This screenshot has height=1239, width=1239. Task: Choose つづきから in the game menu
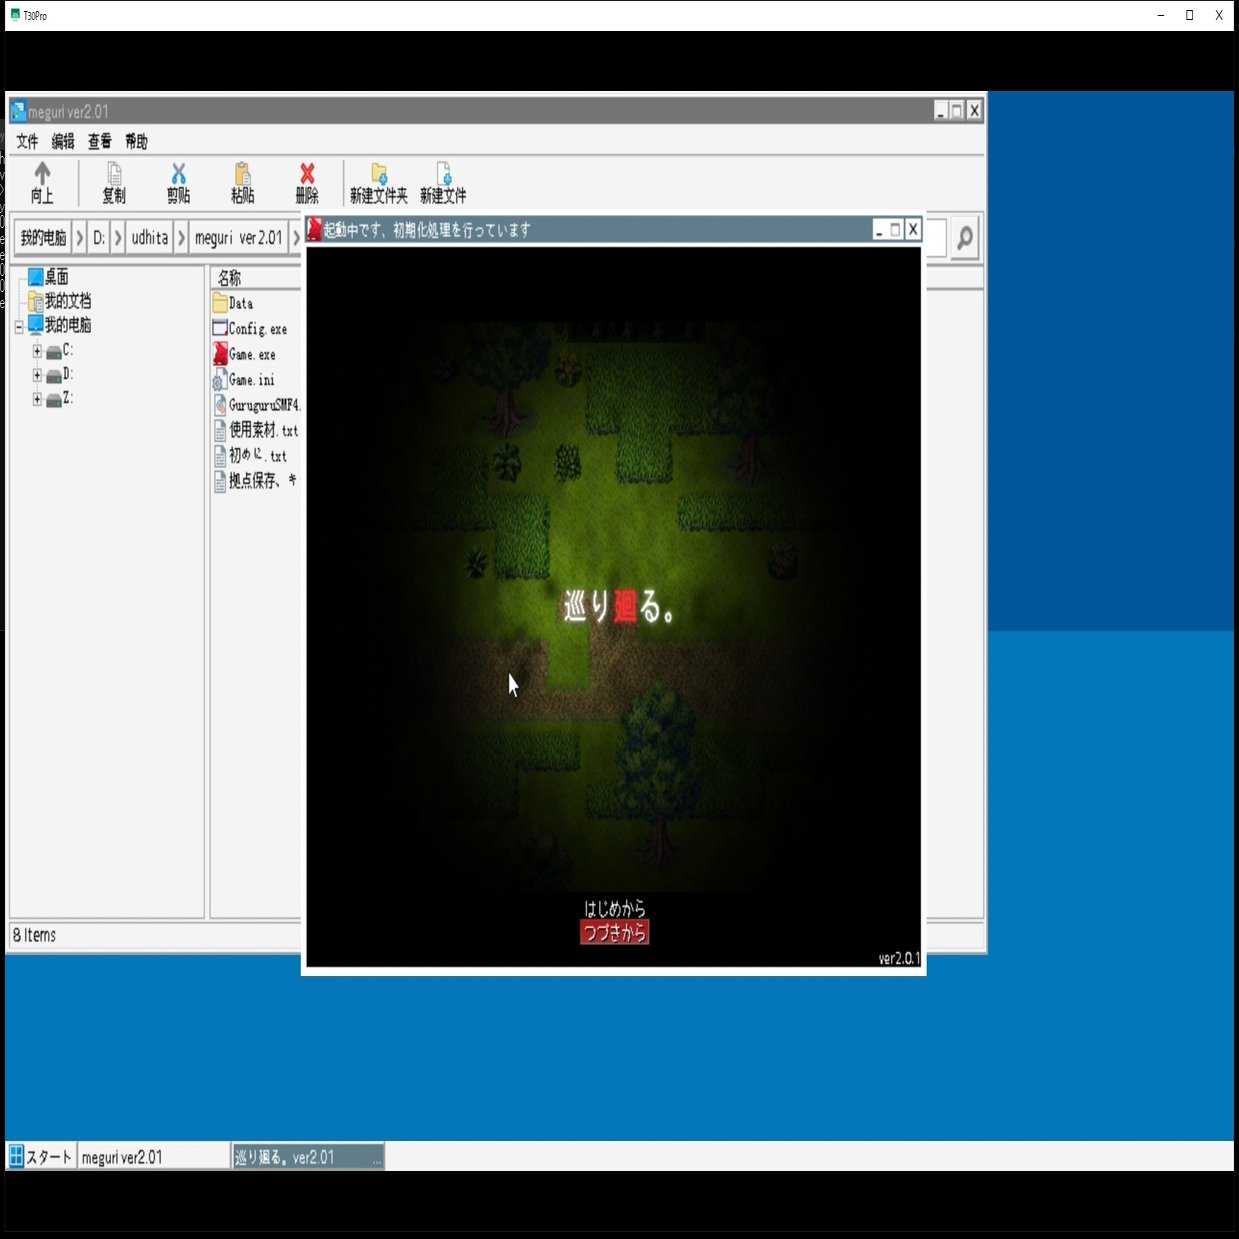(x=614, y=932)
